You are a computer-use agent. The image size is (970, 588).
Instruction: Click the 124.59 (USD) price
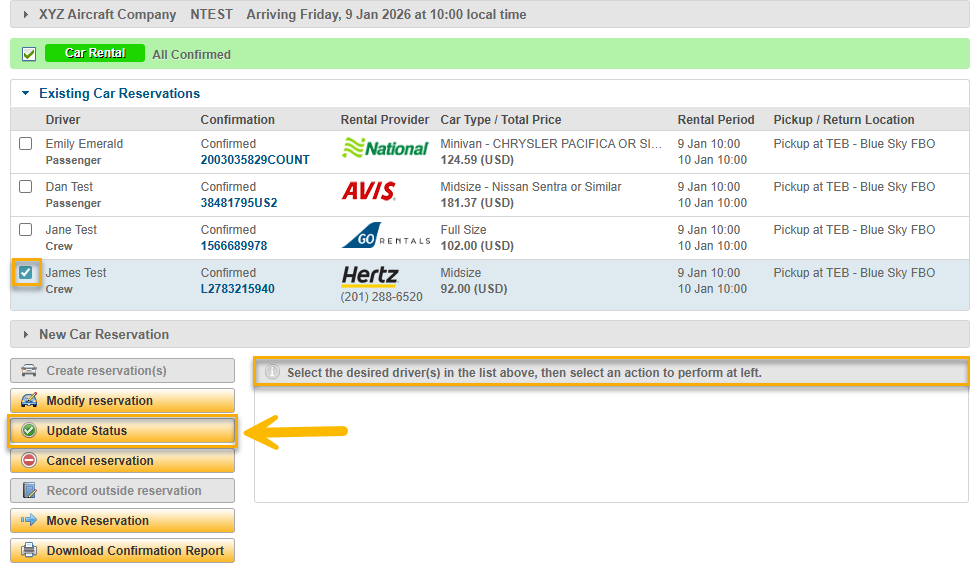click(x=477, y=160)
